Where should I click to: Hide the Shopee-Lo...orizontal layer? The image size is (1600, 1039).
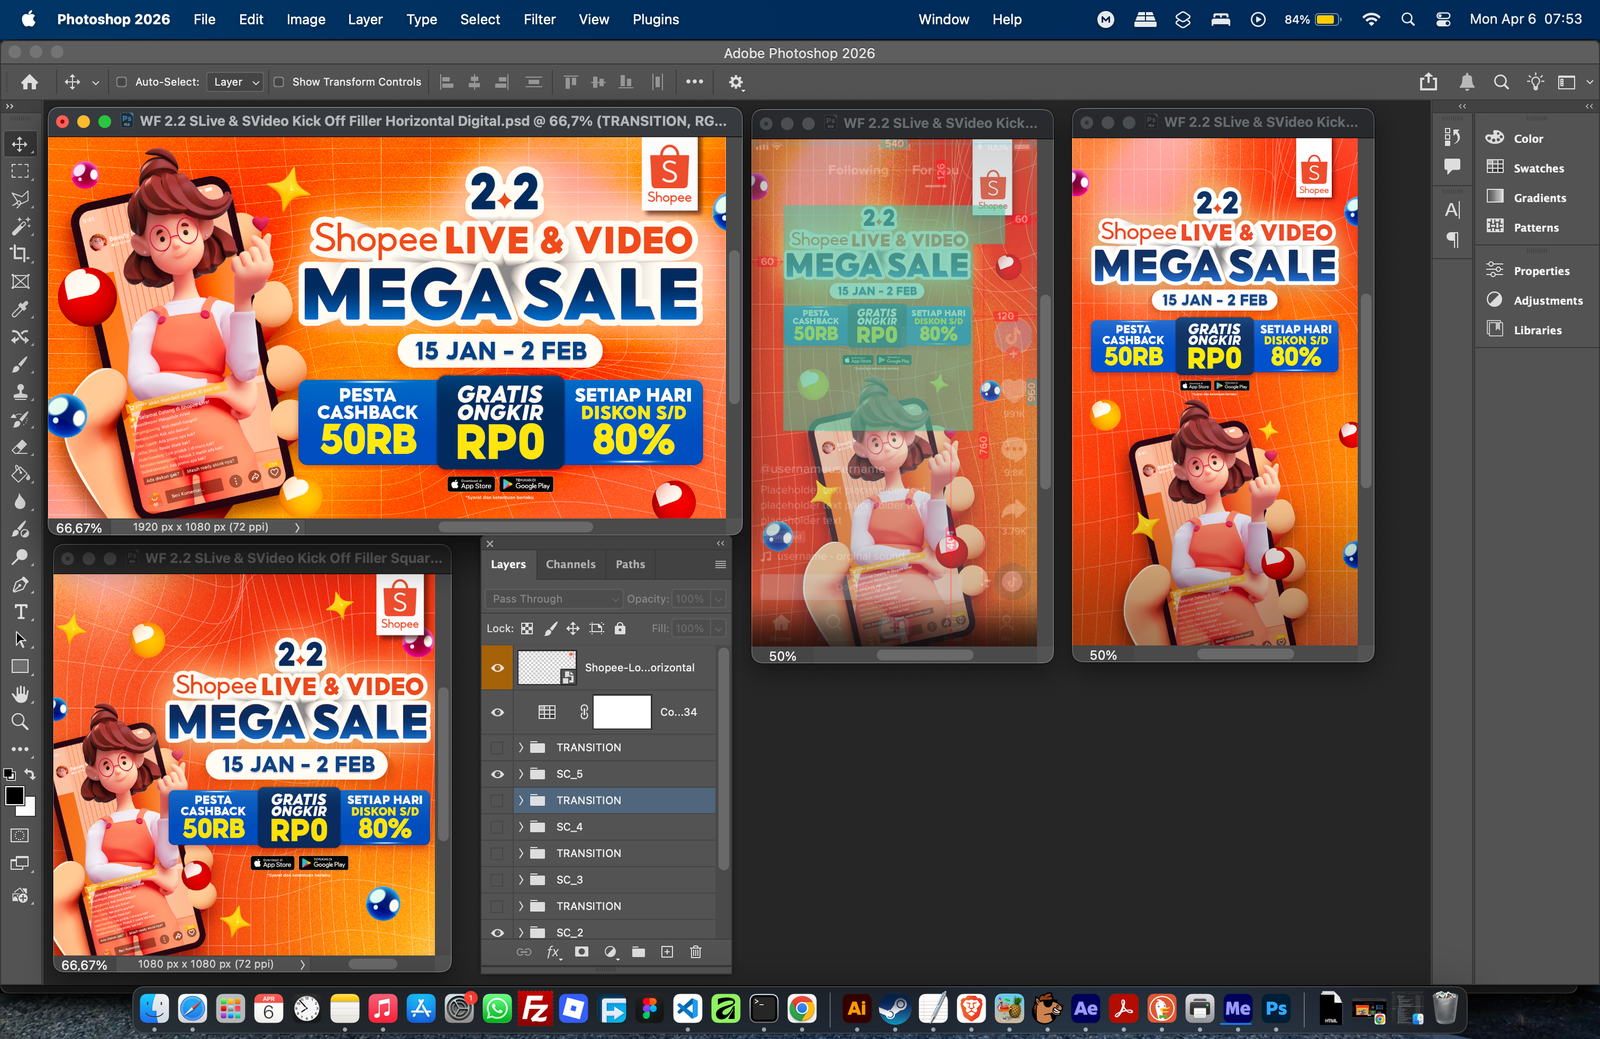point(497,668)
